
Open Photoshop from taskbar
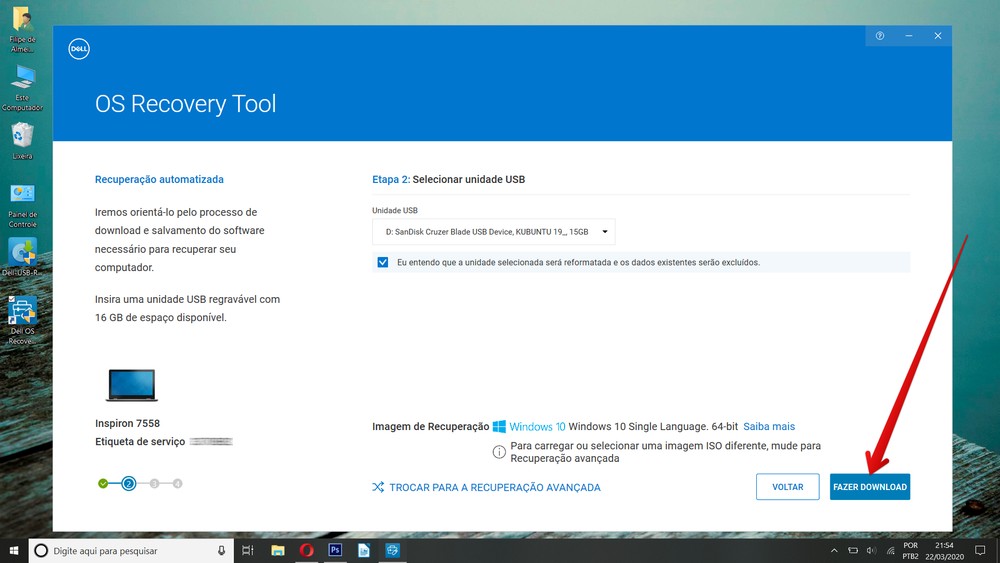335,550
